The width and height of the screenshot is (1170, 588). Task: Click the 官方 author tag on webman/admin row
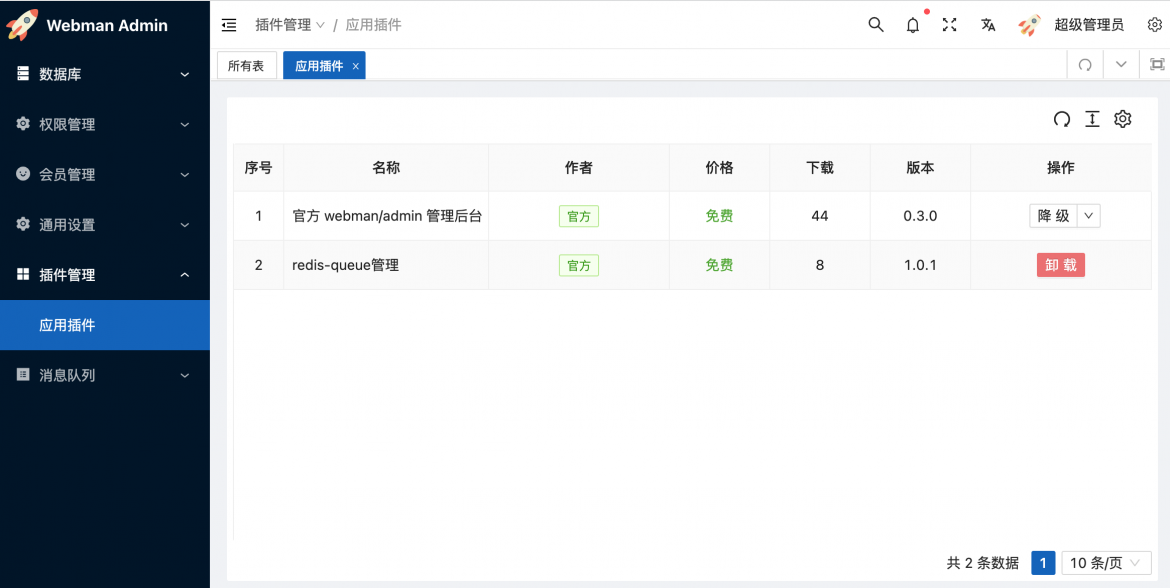point(579,215)
